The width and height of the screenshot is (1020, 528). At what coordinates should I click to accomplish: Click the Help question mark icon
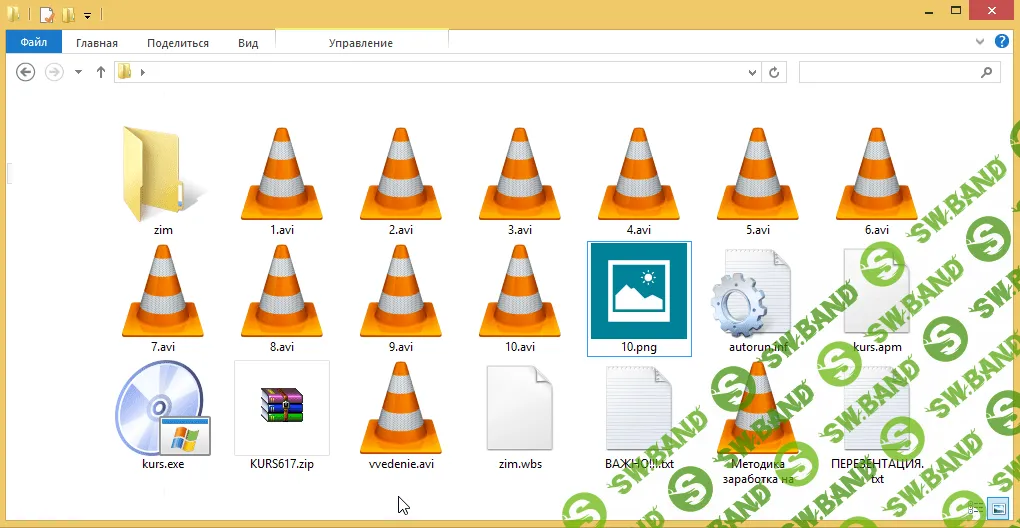pyautogui.click(x=1001, y=42)
